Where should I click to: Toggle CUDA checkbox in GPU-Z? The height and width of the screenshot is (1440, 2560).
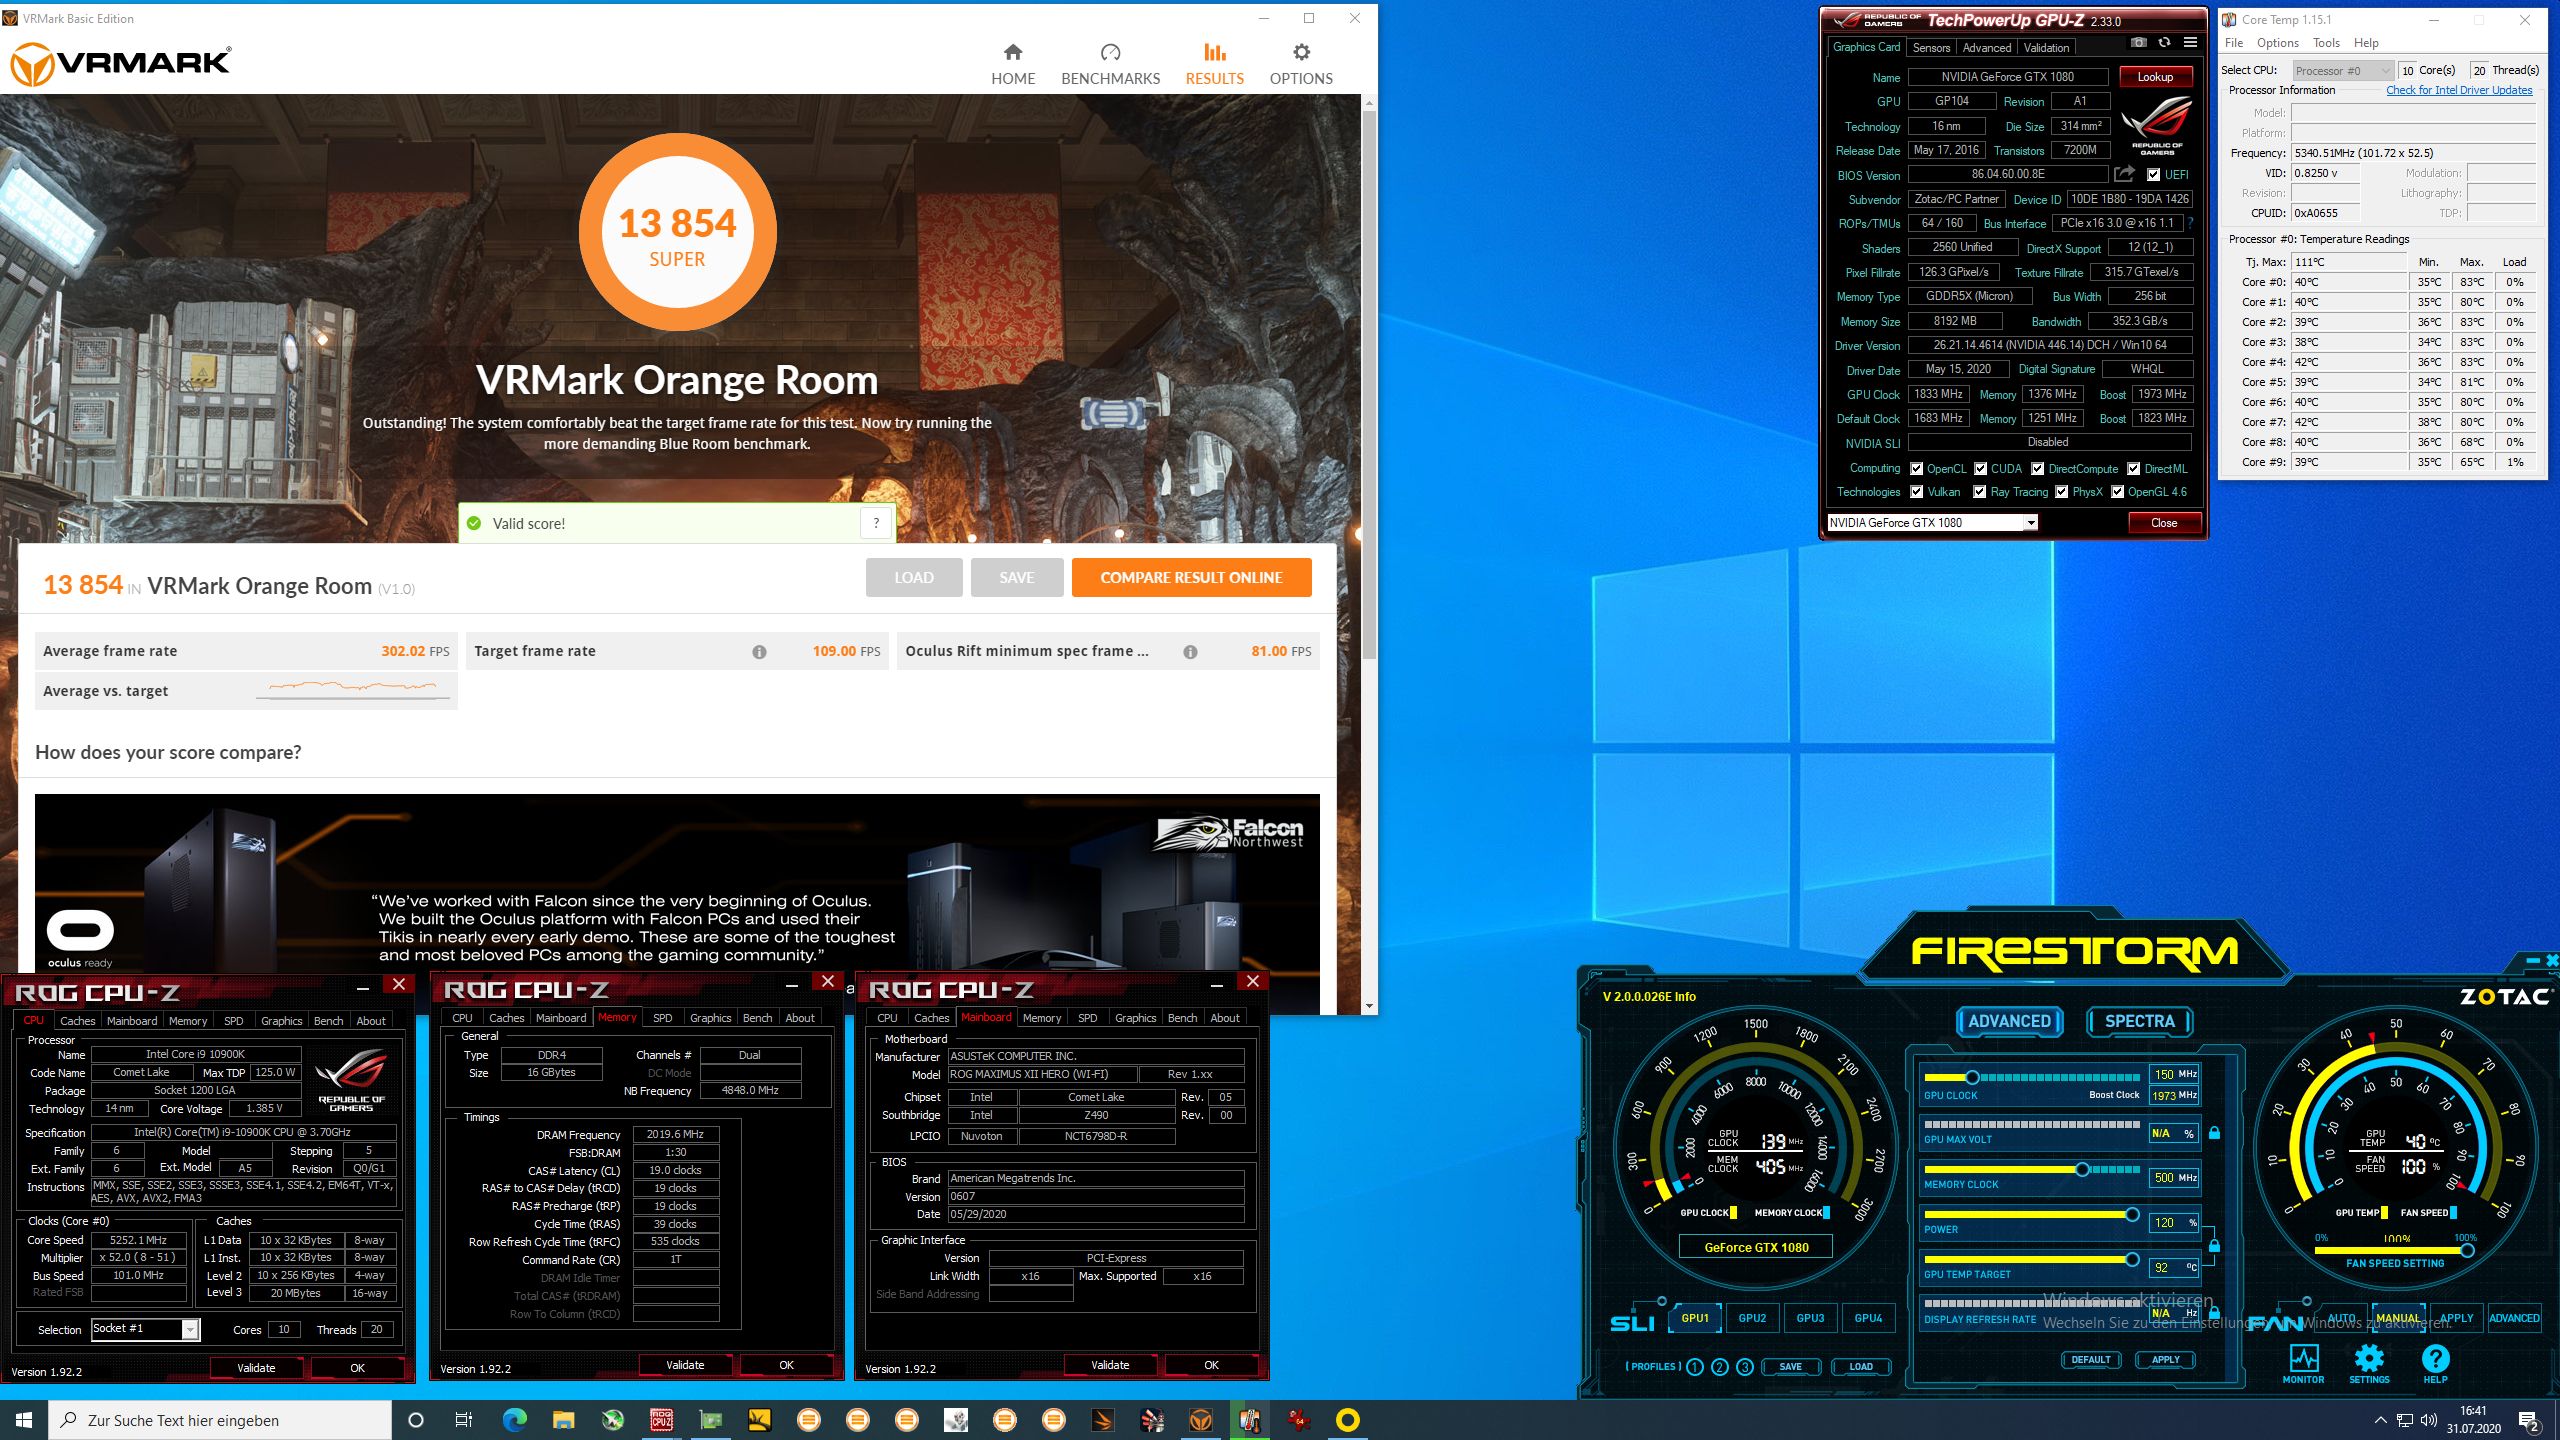click(1980, 469)
